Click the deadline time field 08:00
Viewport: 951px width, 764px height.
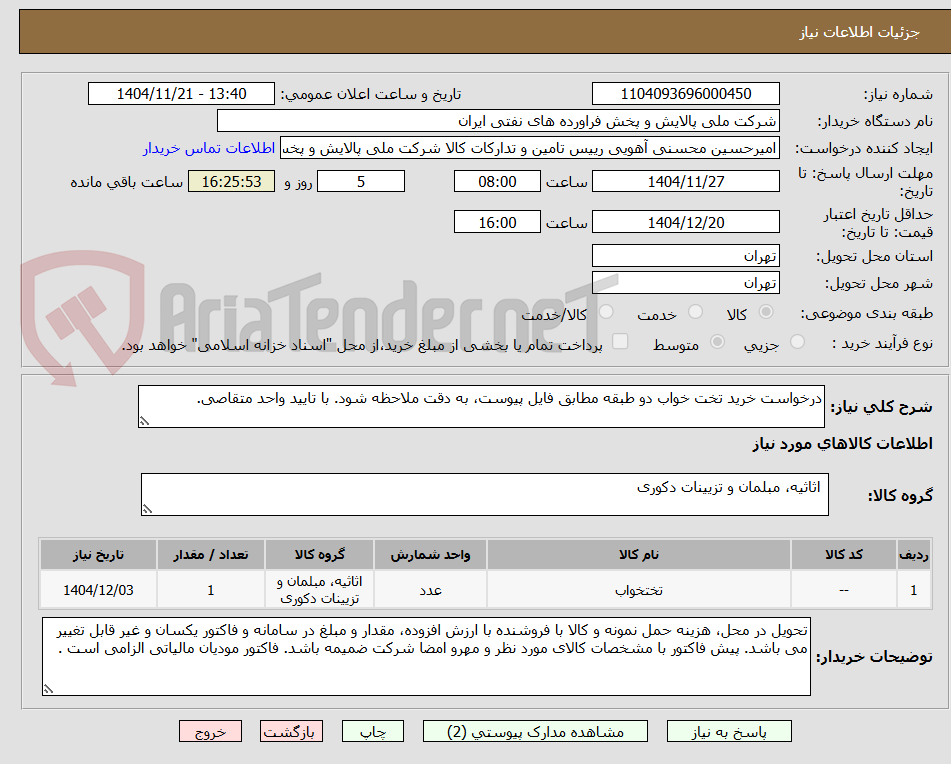coord(497,181)
